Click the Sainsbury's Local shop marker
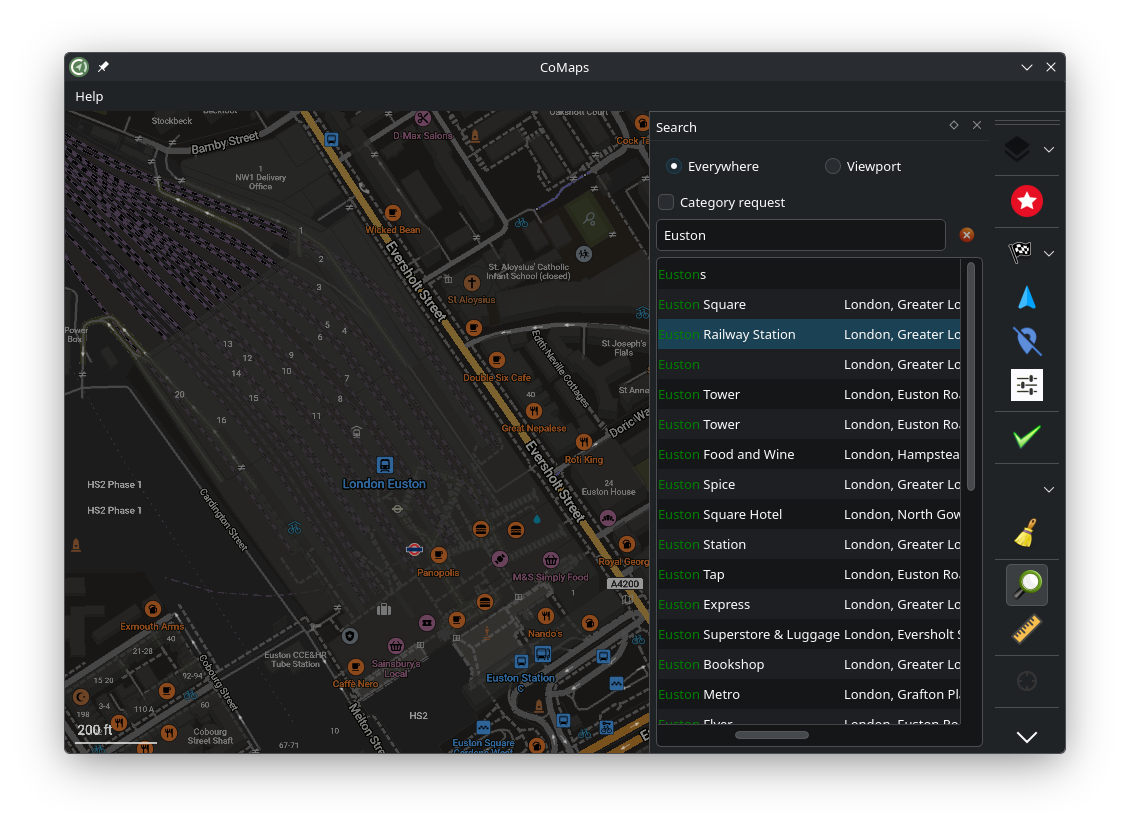The height and width of the screenshot is (830, 1130). pyautogui.click(x=396, y=646)
